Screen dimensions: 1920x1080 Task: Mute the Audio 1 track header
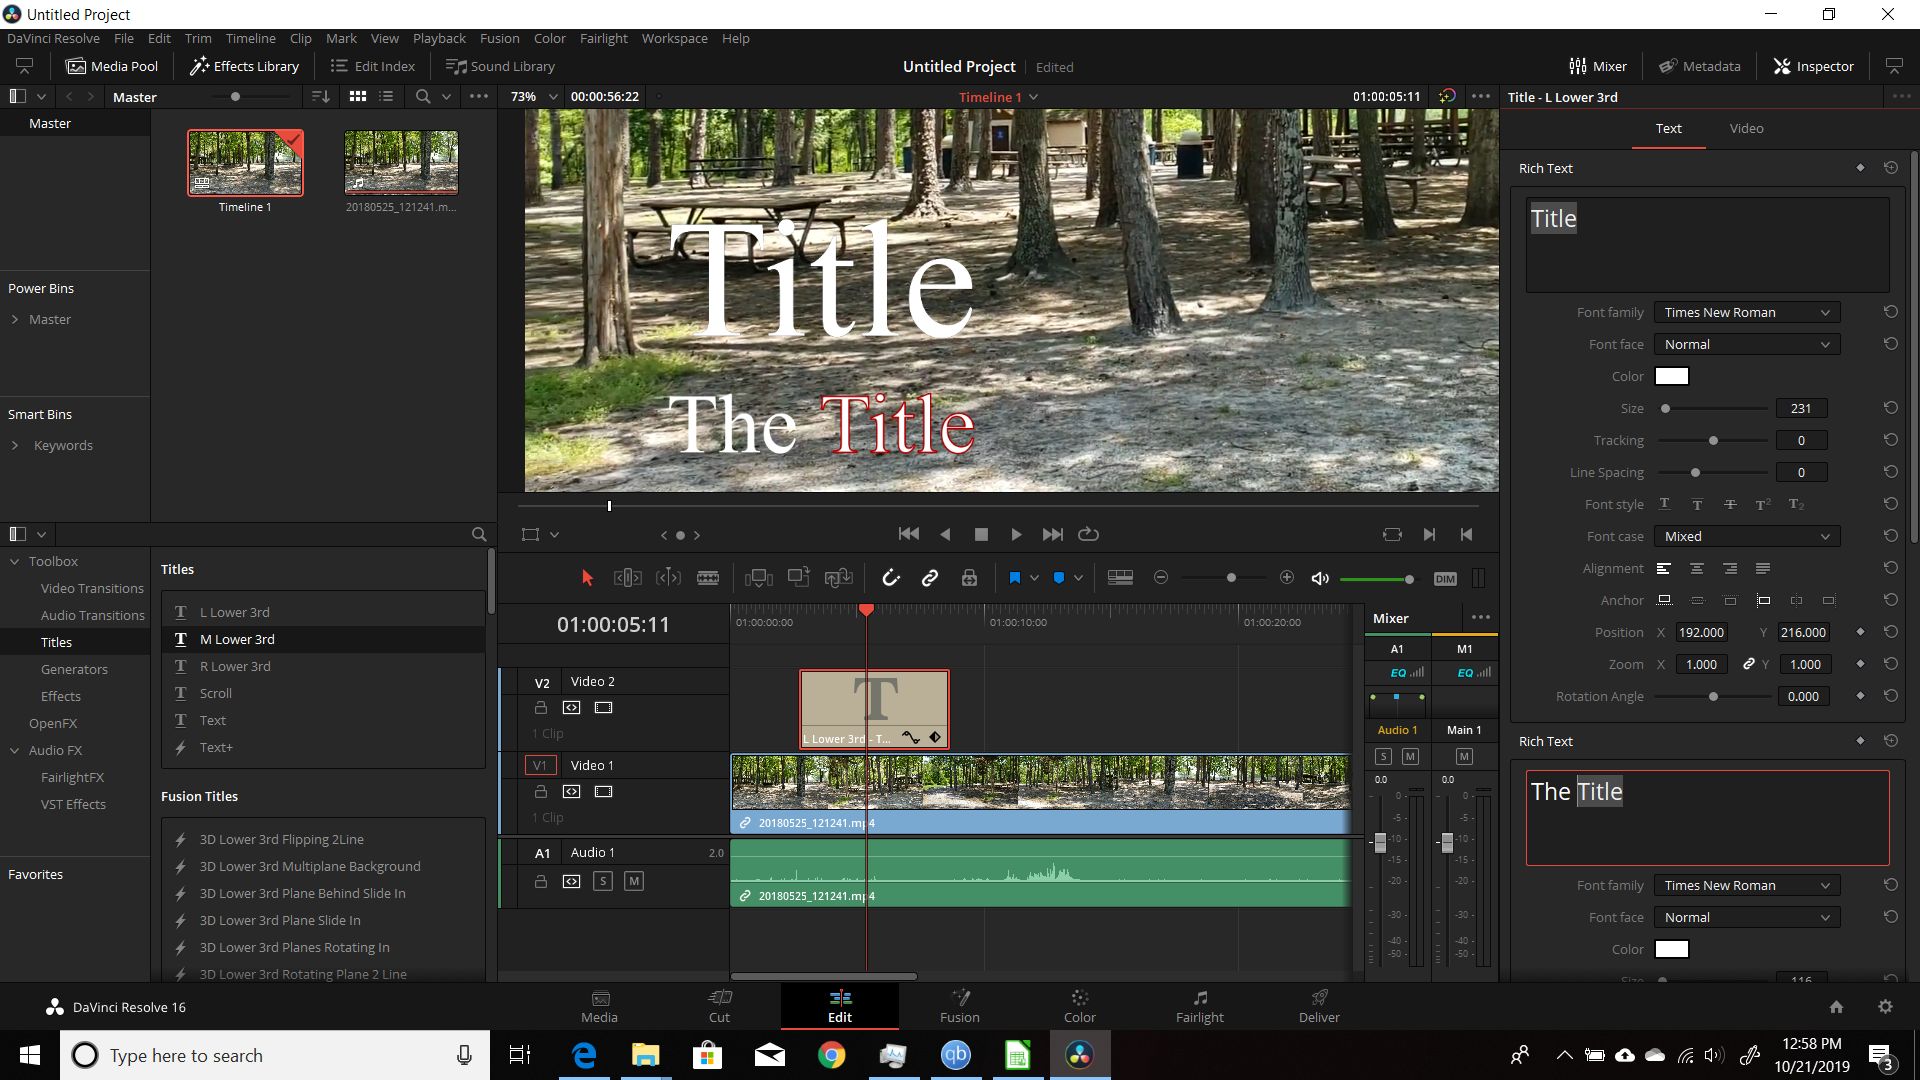point(633,881)
